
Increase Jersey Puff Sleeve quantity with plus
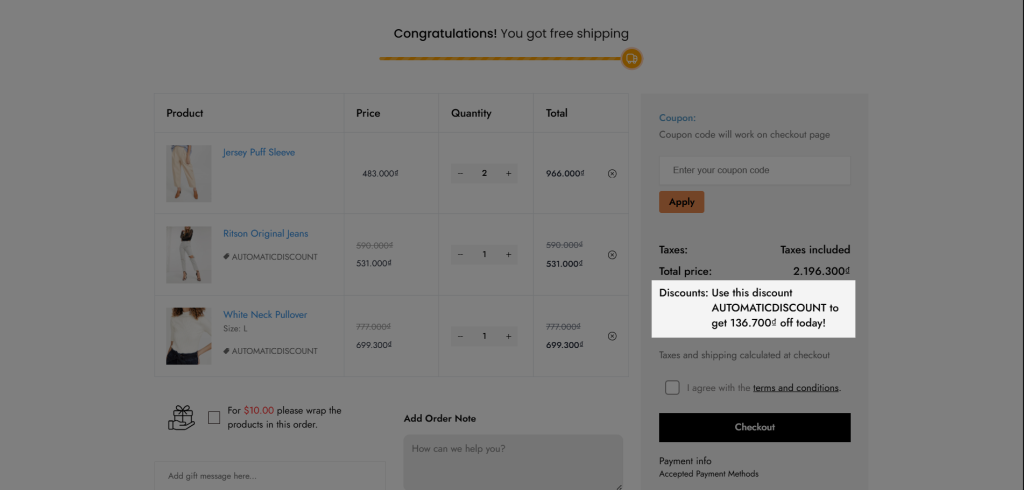508,174
